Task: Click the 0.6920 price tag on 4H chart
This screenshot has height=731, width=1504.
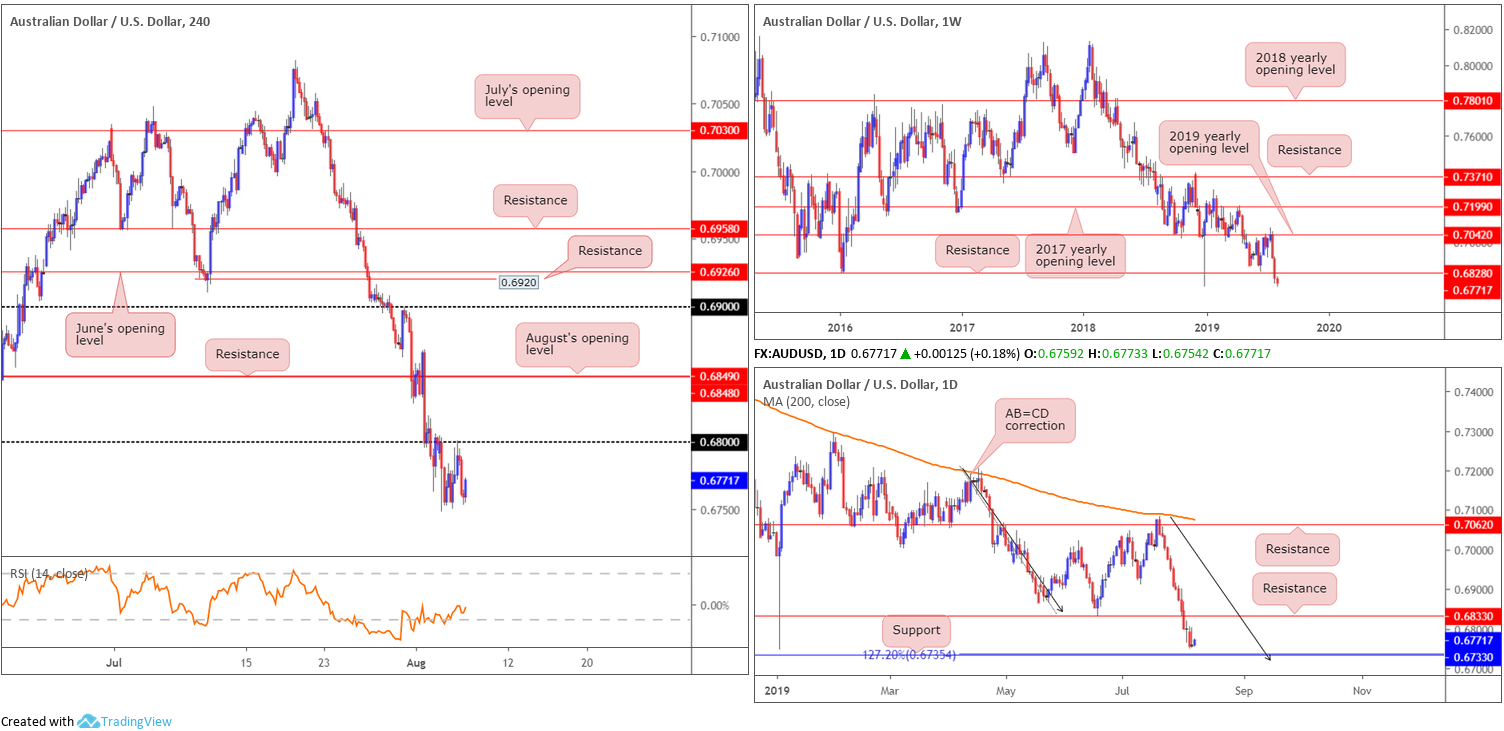Action: click(x=520, y=283)
